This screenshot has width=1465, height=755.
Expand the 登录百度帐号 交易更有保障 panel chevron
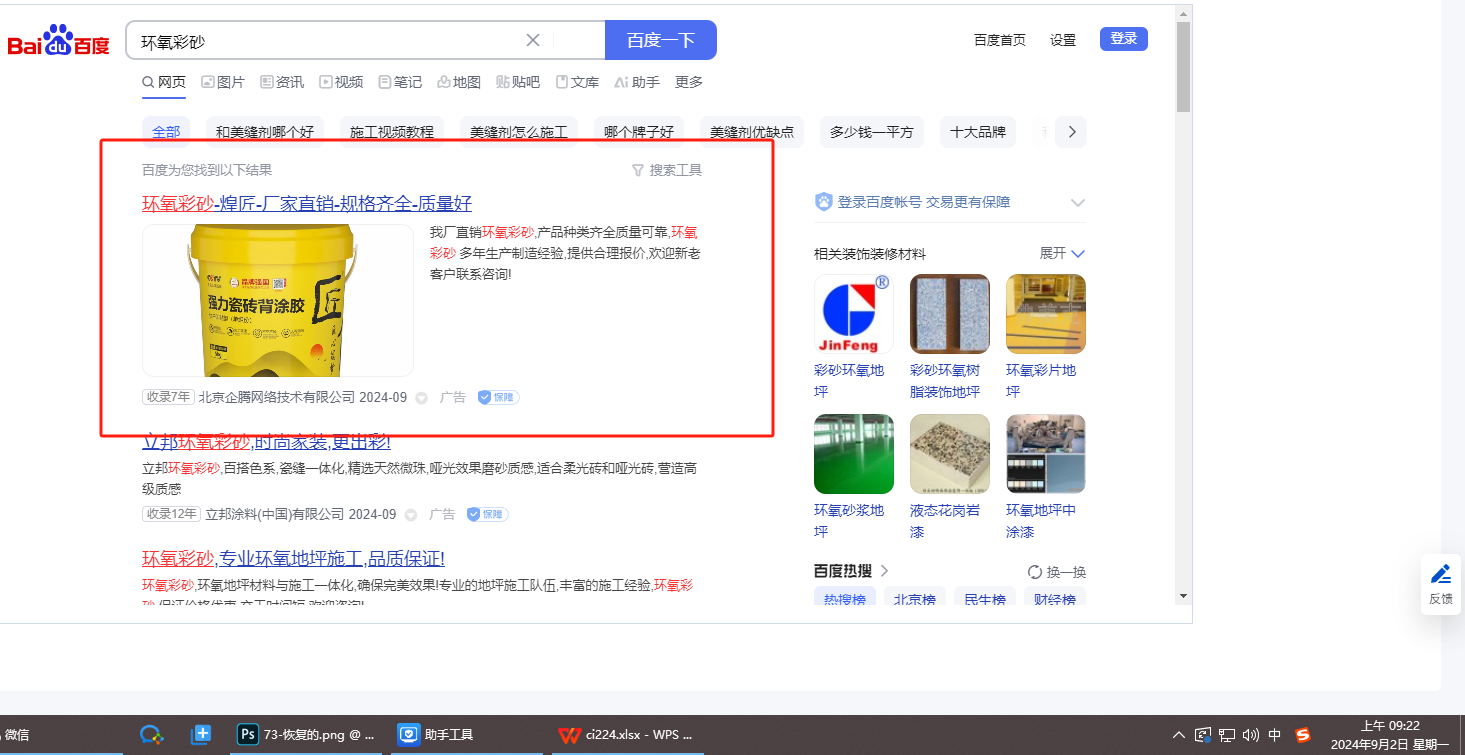point(1077,202)
